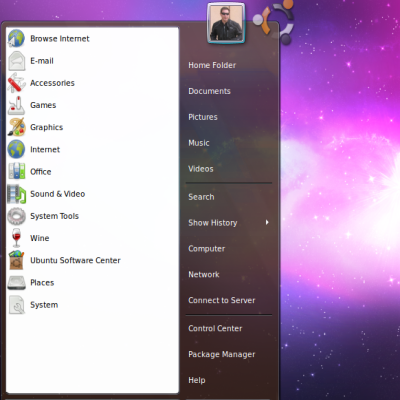Click the Browse Internet label

(x=60, y=39)
